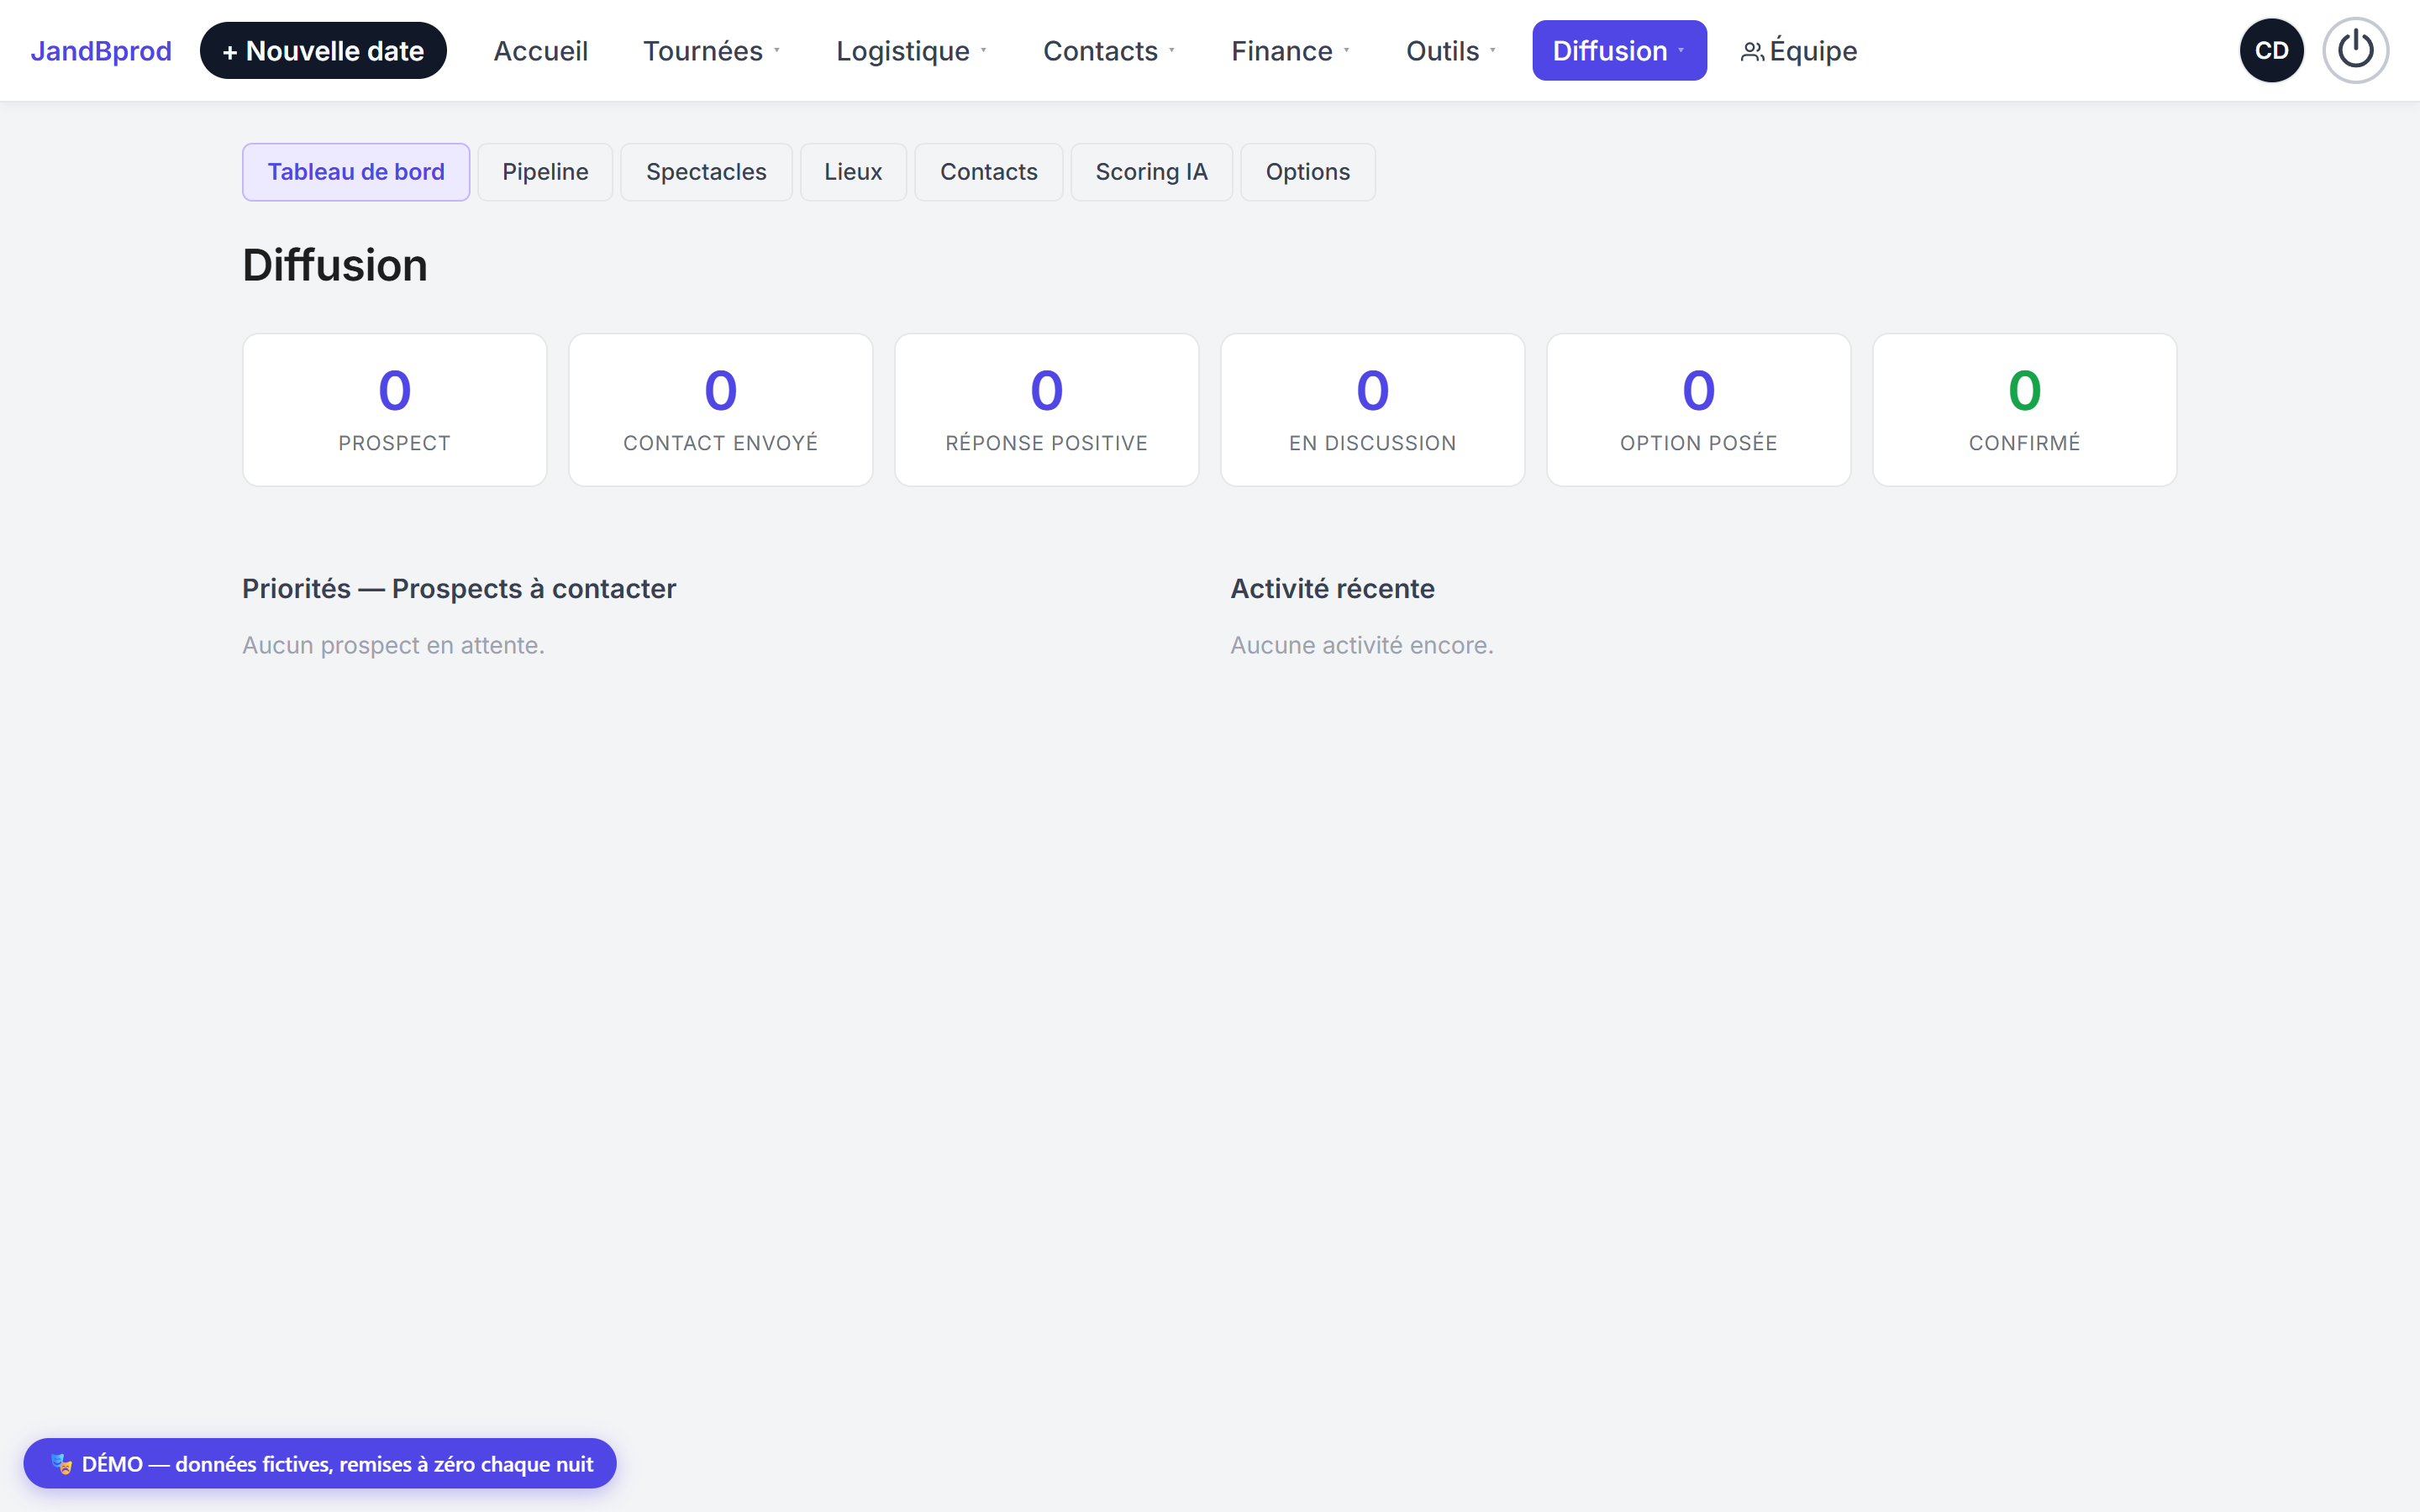Click the power logout icon
Screen dimensions: 2420x1512
point(2355,50)
